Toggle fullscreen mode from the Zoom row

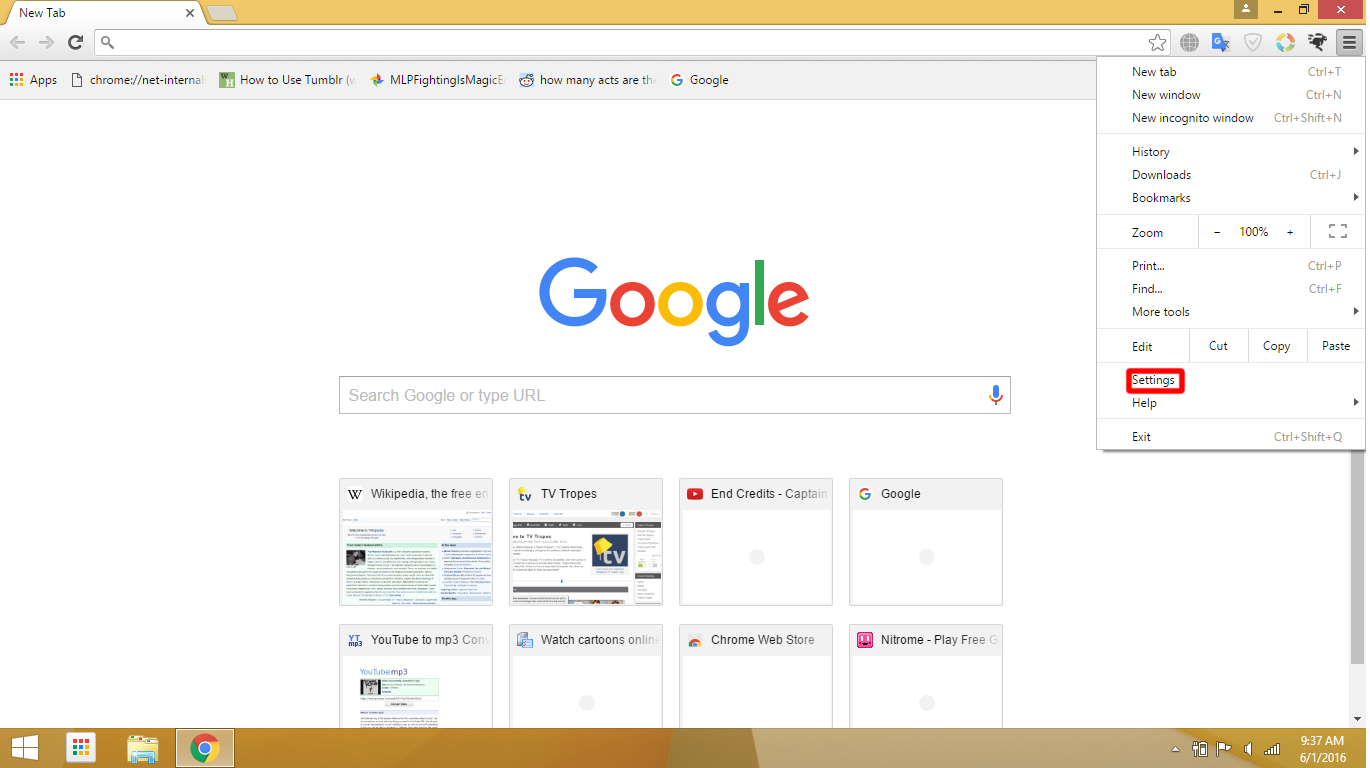pos(1337,232)
